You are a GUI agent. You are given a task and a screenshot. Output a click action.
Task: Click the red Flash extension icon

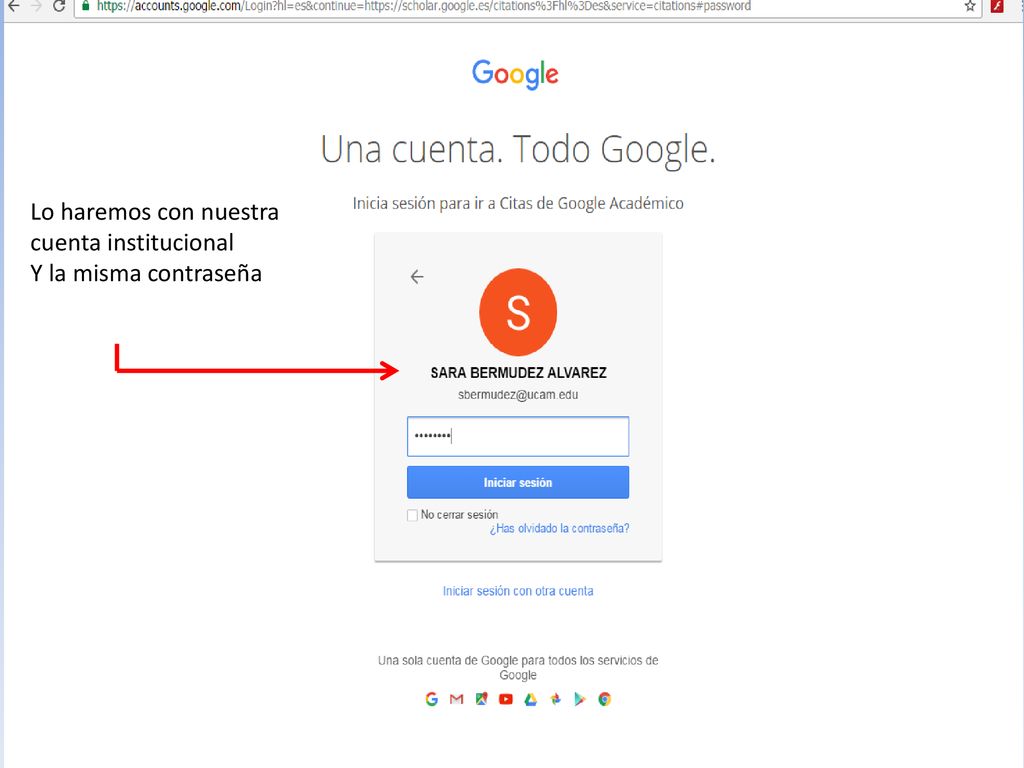point(997,7)
